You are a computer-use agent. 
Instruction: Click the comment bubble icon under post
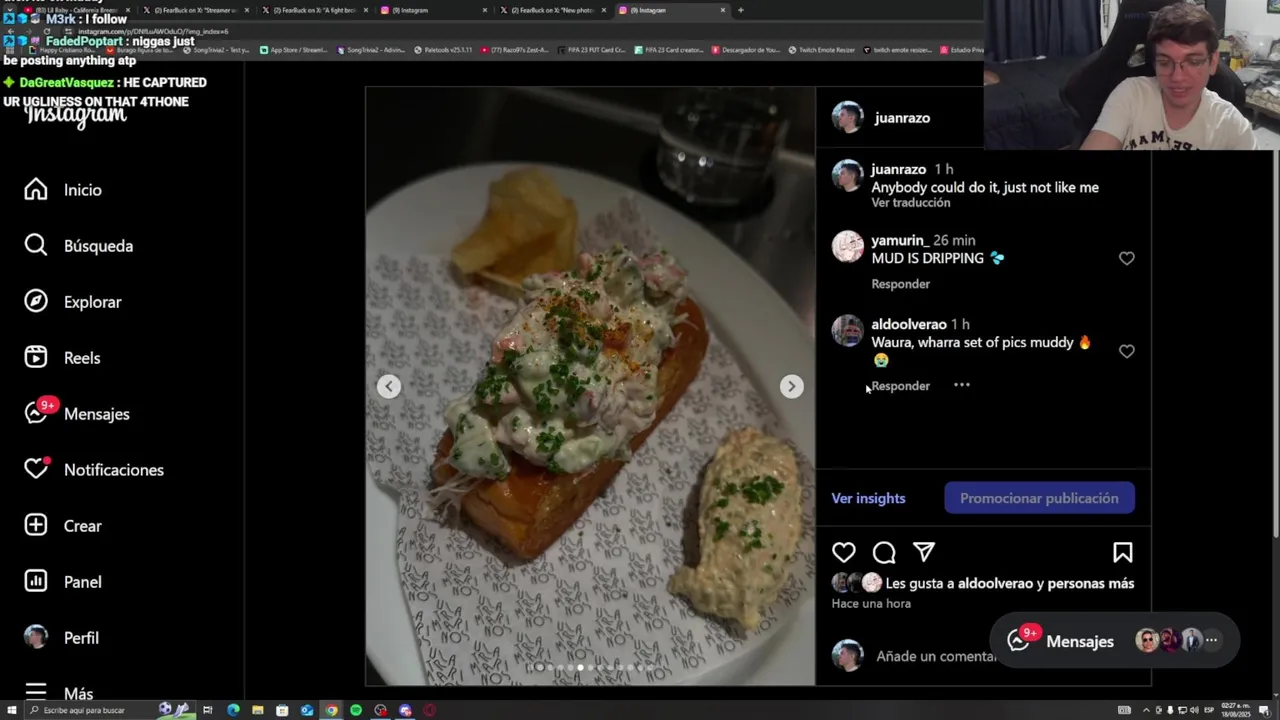[884, 552]
